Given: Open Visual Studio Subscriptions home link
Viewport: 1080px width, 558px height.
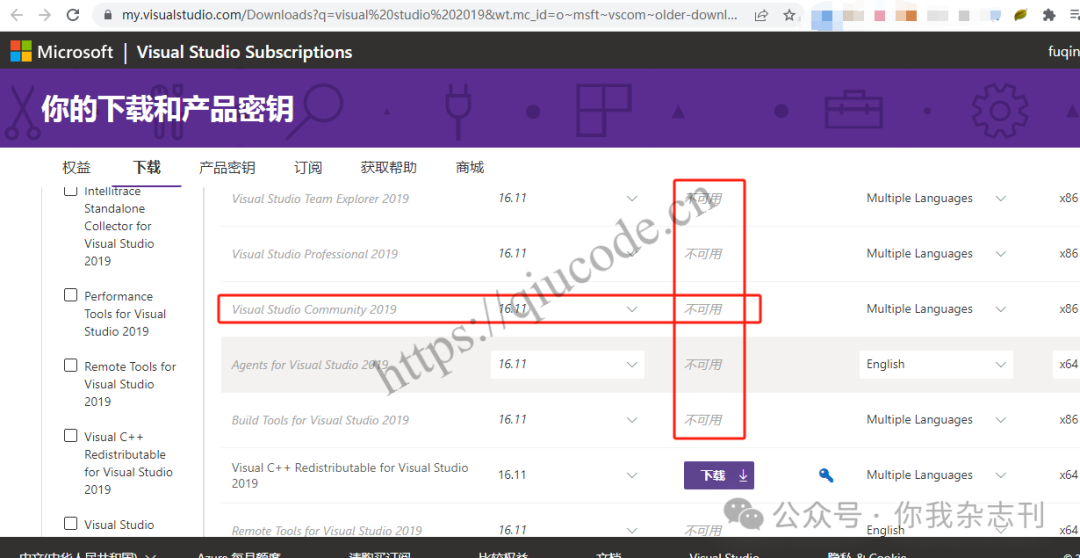Looking at the screenshot, I should [x=245, y=52].
